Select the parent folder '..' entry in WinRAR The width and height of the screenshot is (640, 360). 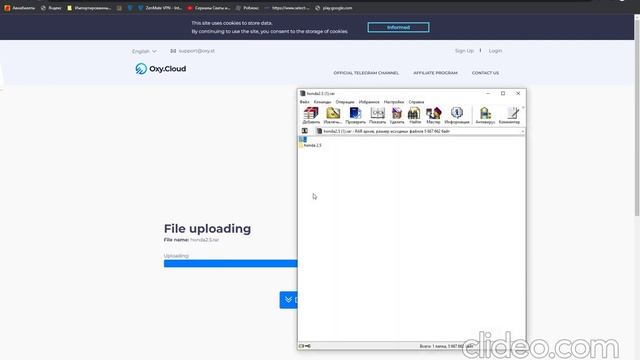(303, 139)
